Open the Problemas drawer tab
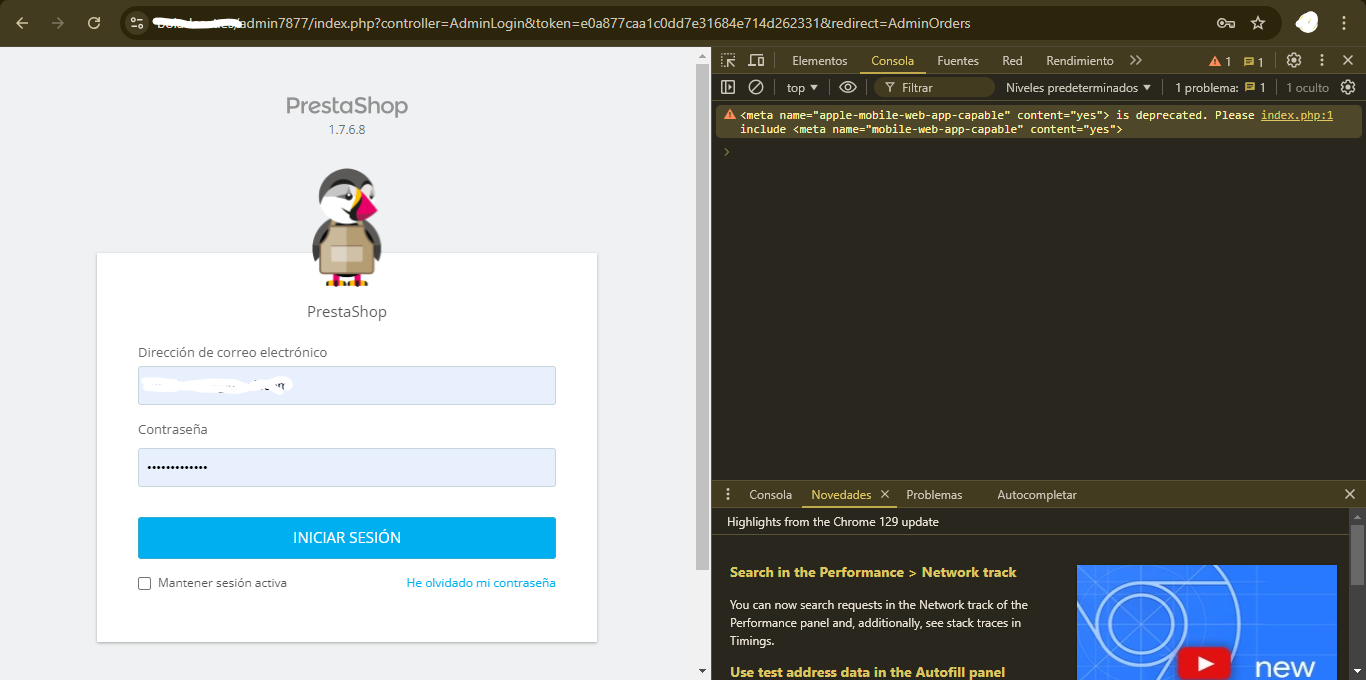Image resolution: width=1366 pixels, height=680 pixels. click(934, 495)
